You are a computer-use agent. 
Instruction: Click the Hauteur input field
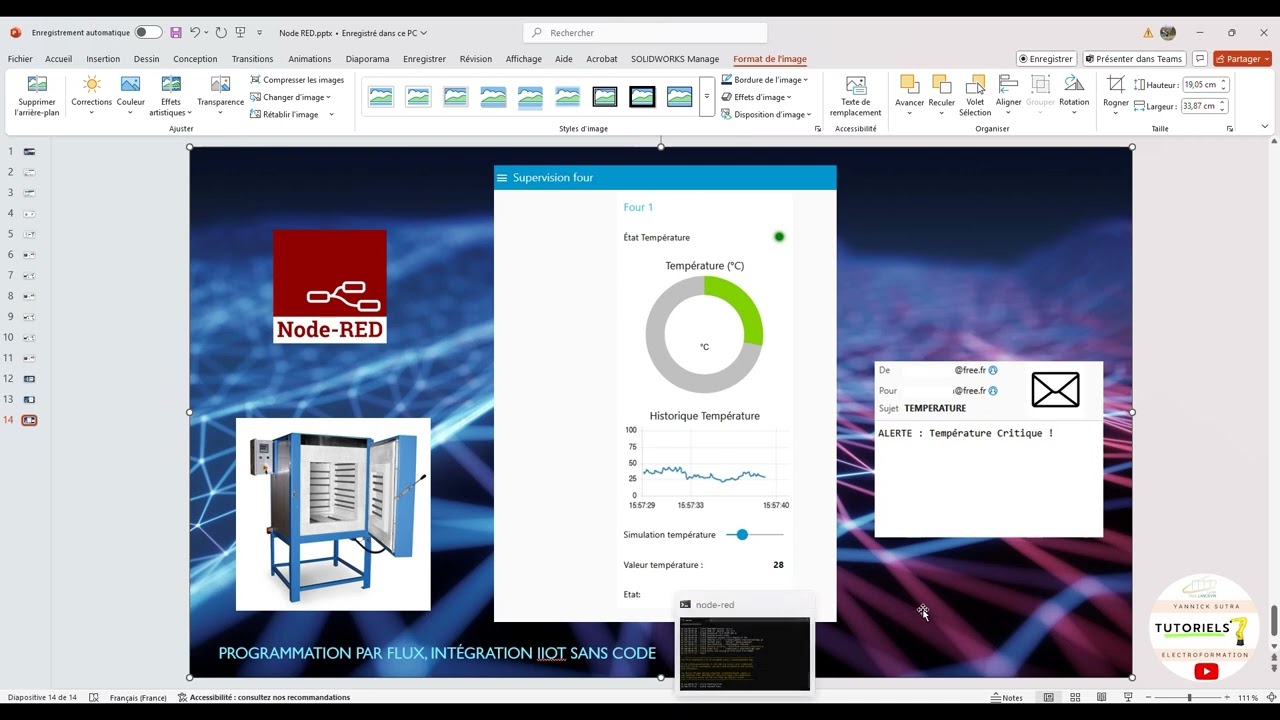pyautogui.click(x=1201, y=85)
